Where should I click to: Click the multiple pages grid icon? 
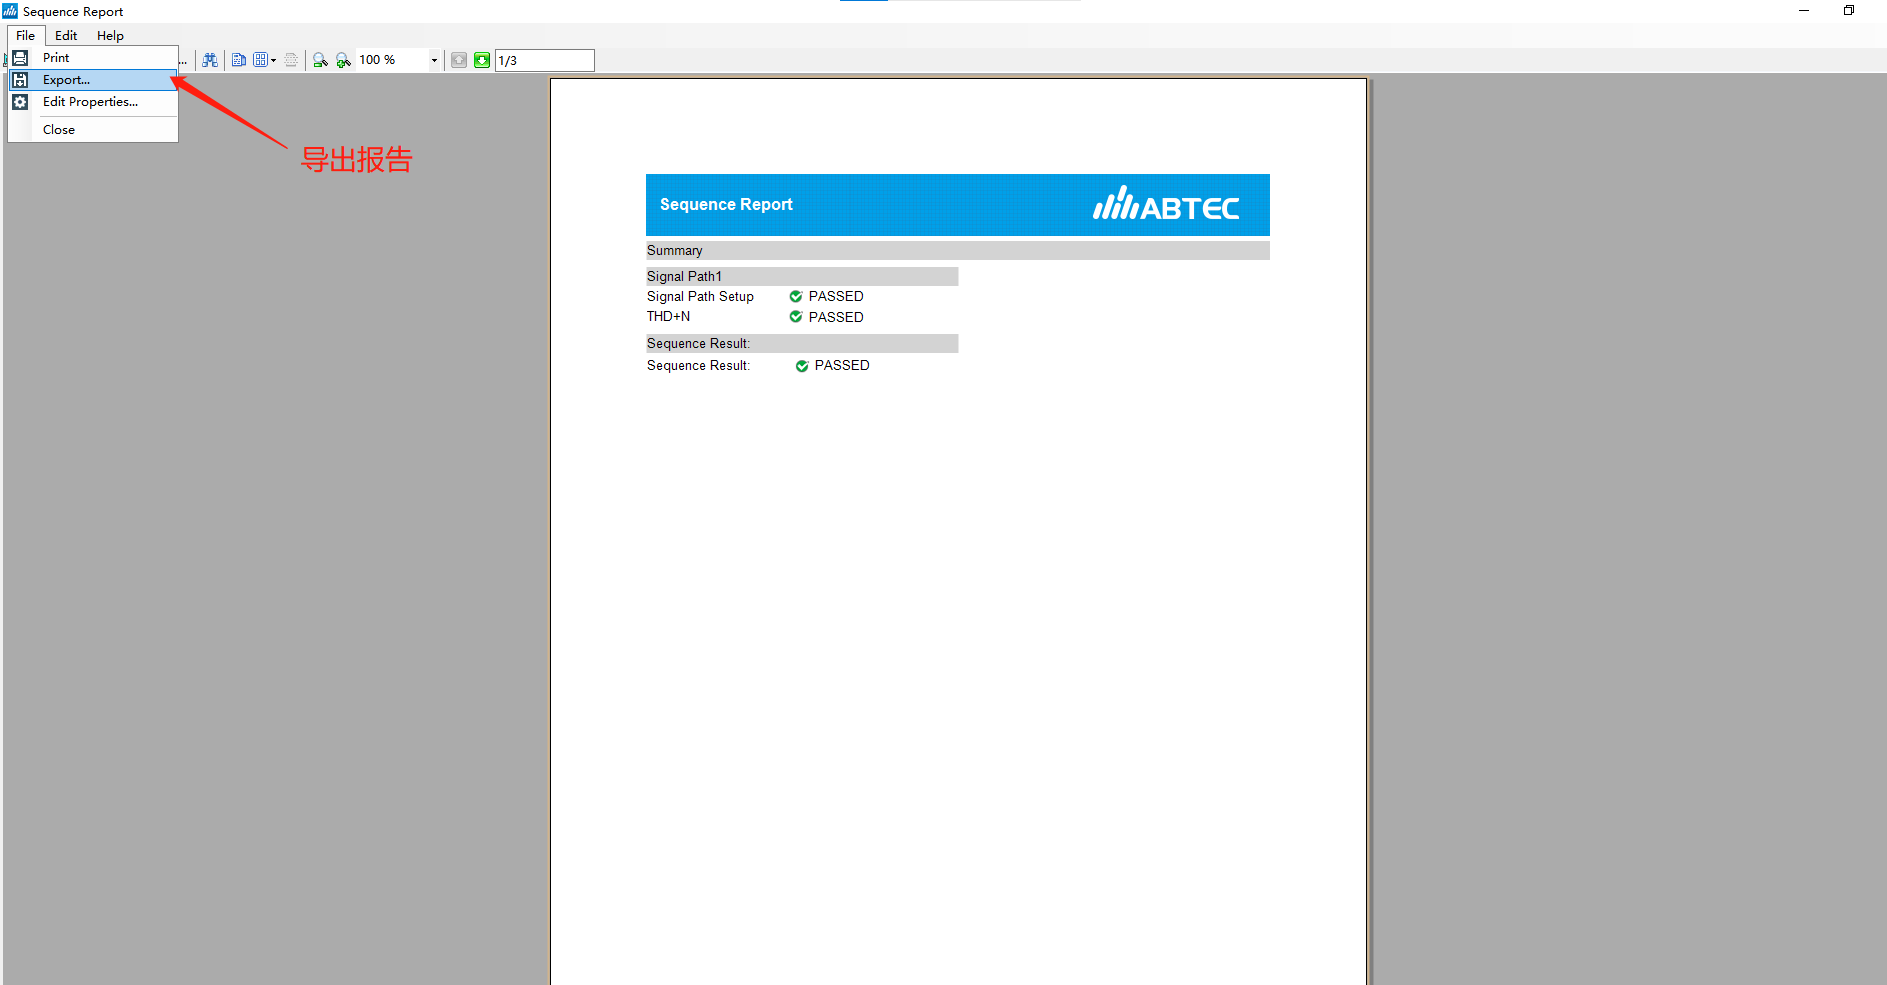pyautogui.click(x=260, y=60)
